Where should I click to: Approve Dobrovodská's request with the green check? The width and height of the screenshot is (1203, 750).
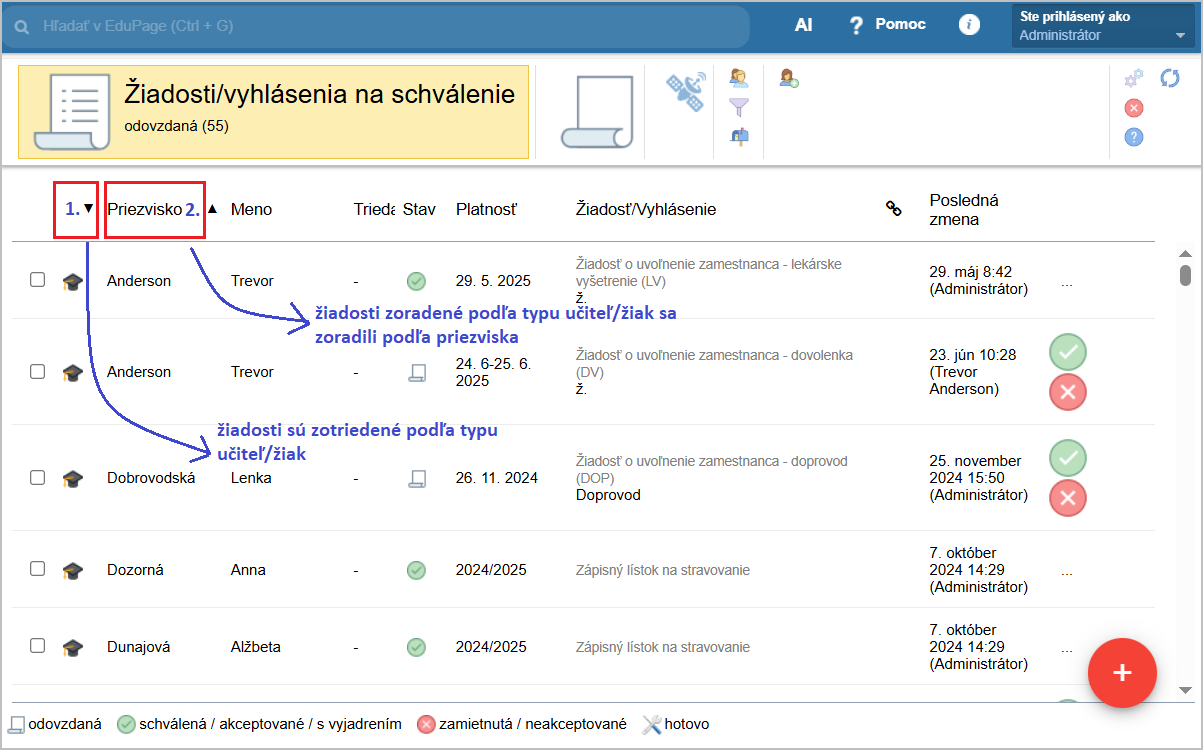(x=1067, y=458)
